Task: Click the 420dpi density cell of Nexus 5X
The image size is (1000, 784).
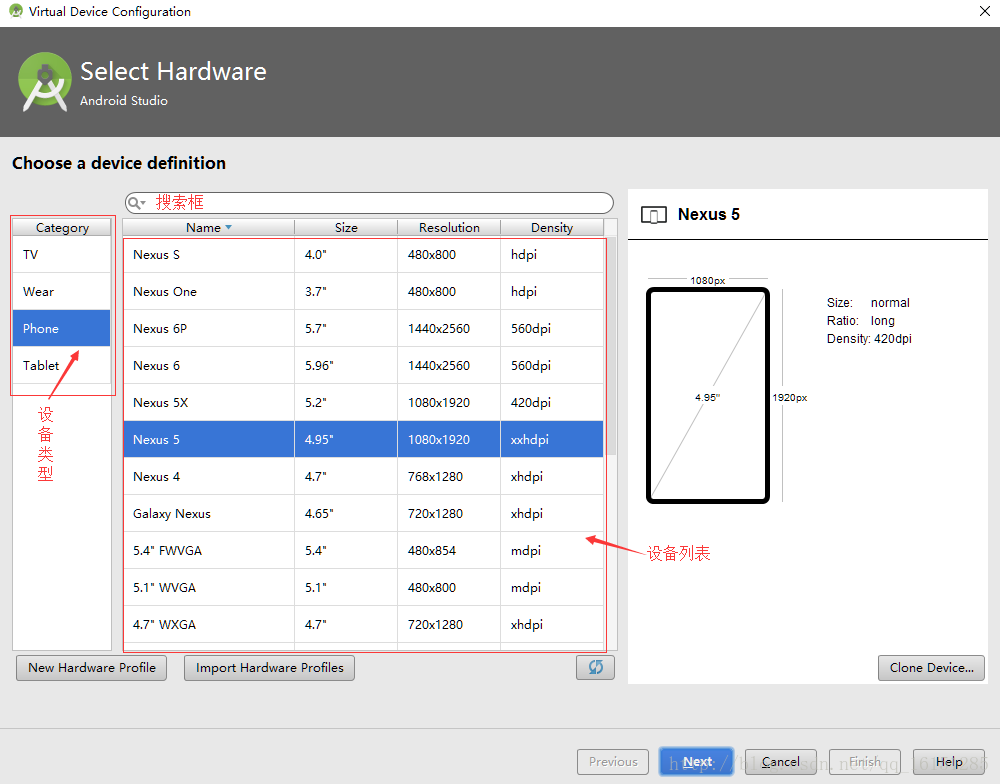Action: pos(552,403)
